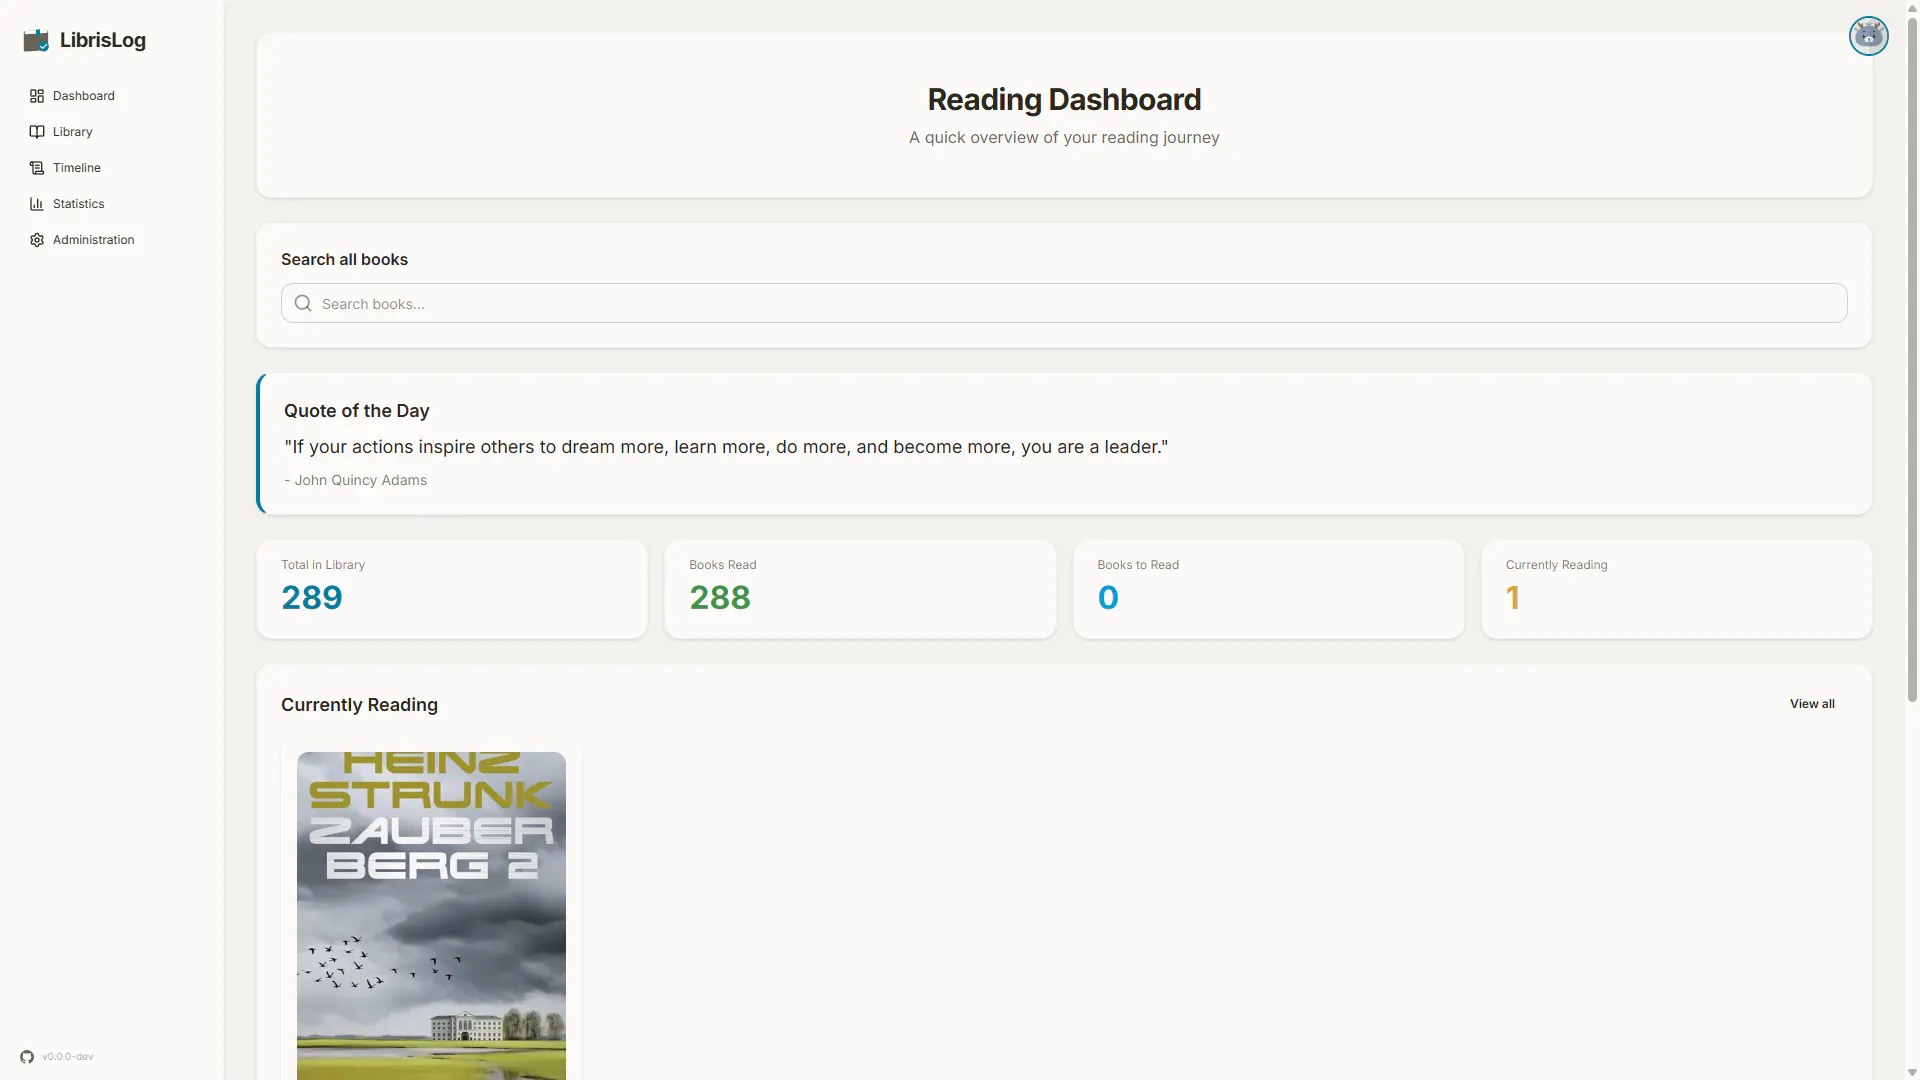Go to the Dashboard page
This screenshot has height=1080, width=1920.
pos(84,96)
